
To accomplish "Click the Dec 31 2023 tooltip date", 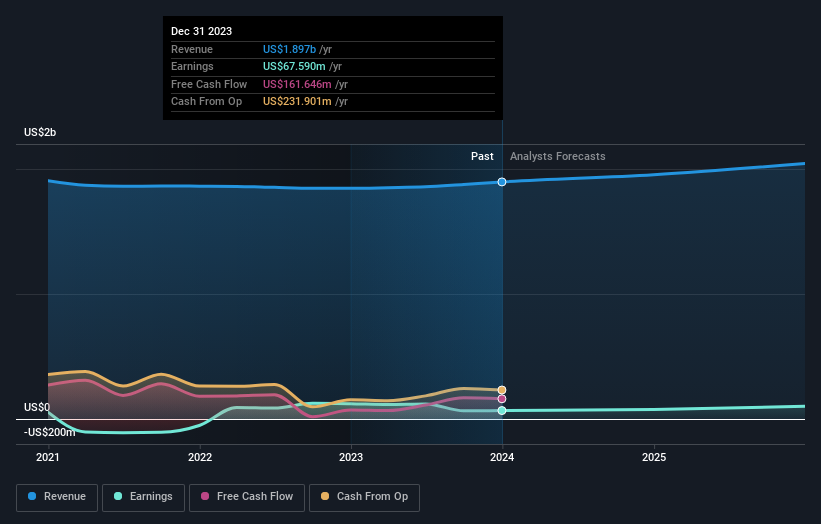I will tap(202, 31).
